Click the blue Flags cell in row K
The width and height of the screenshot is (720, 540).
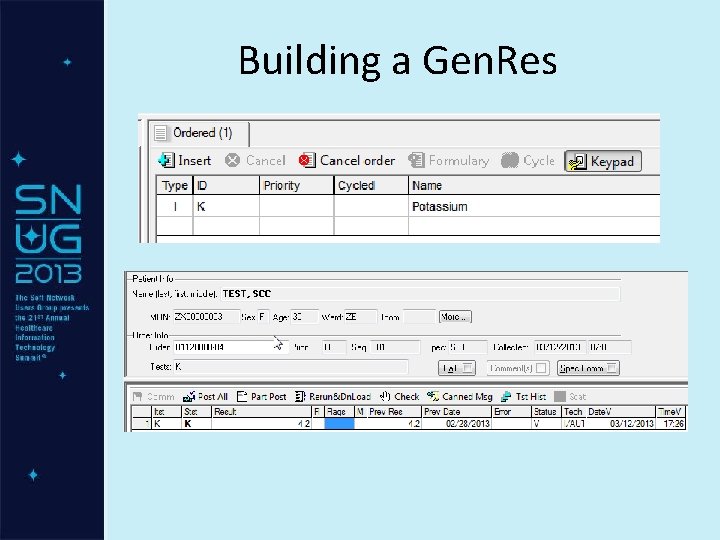coord(339,423)
